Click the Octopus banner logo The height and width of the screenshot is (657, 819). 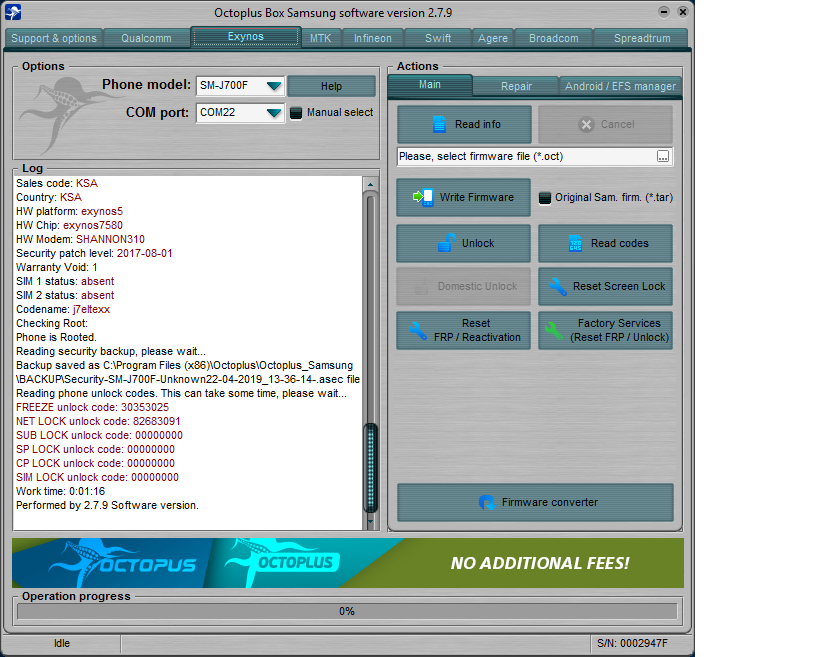point(122,563)
